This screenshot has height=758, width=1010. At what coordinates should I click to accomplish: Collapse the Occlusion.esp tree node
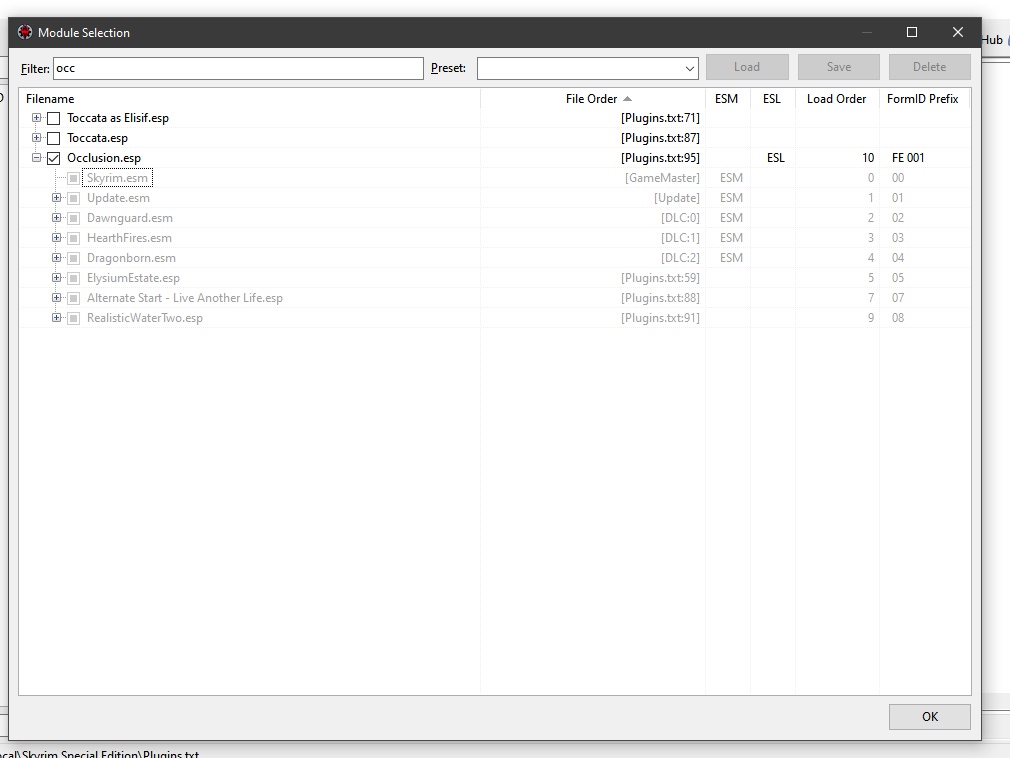pos(37,158)
